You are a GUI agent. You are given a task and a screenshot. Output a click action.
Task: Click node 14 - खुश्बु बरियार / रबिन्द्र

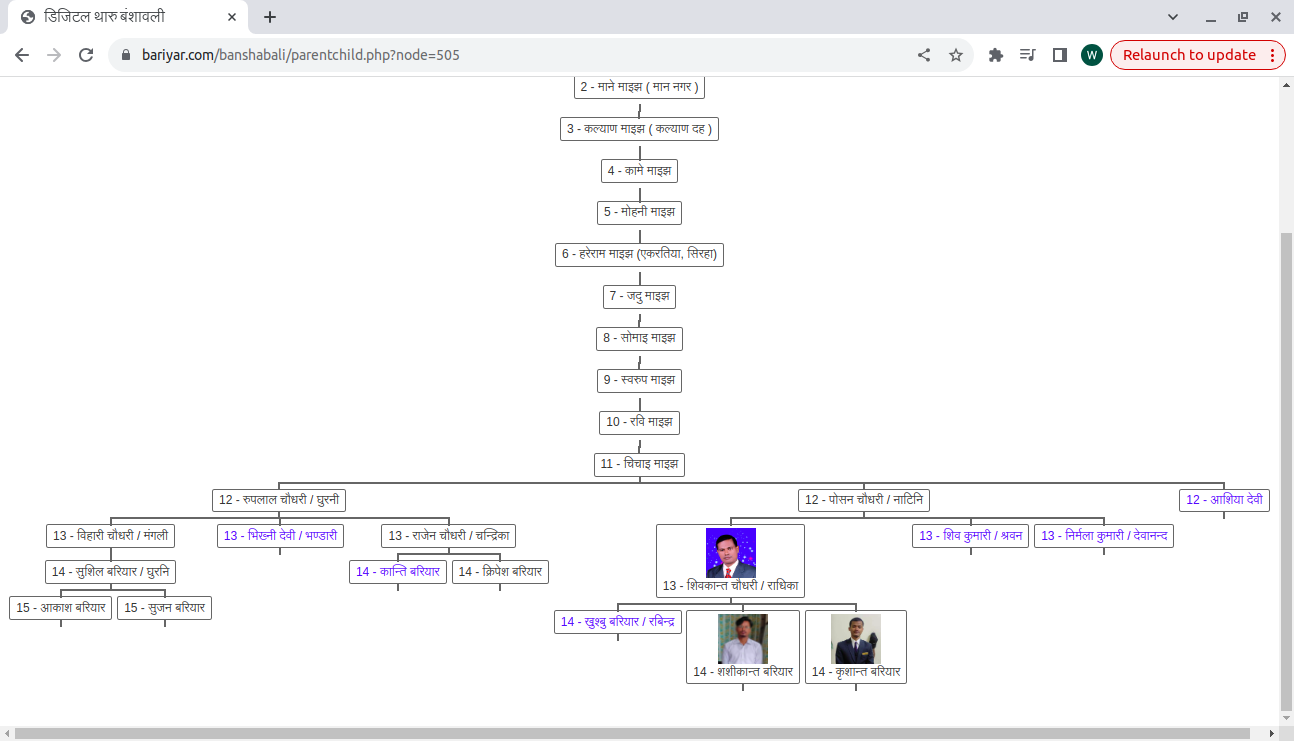pyautogui.click(x=618, y=622)
